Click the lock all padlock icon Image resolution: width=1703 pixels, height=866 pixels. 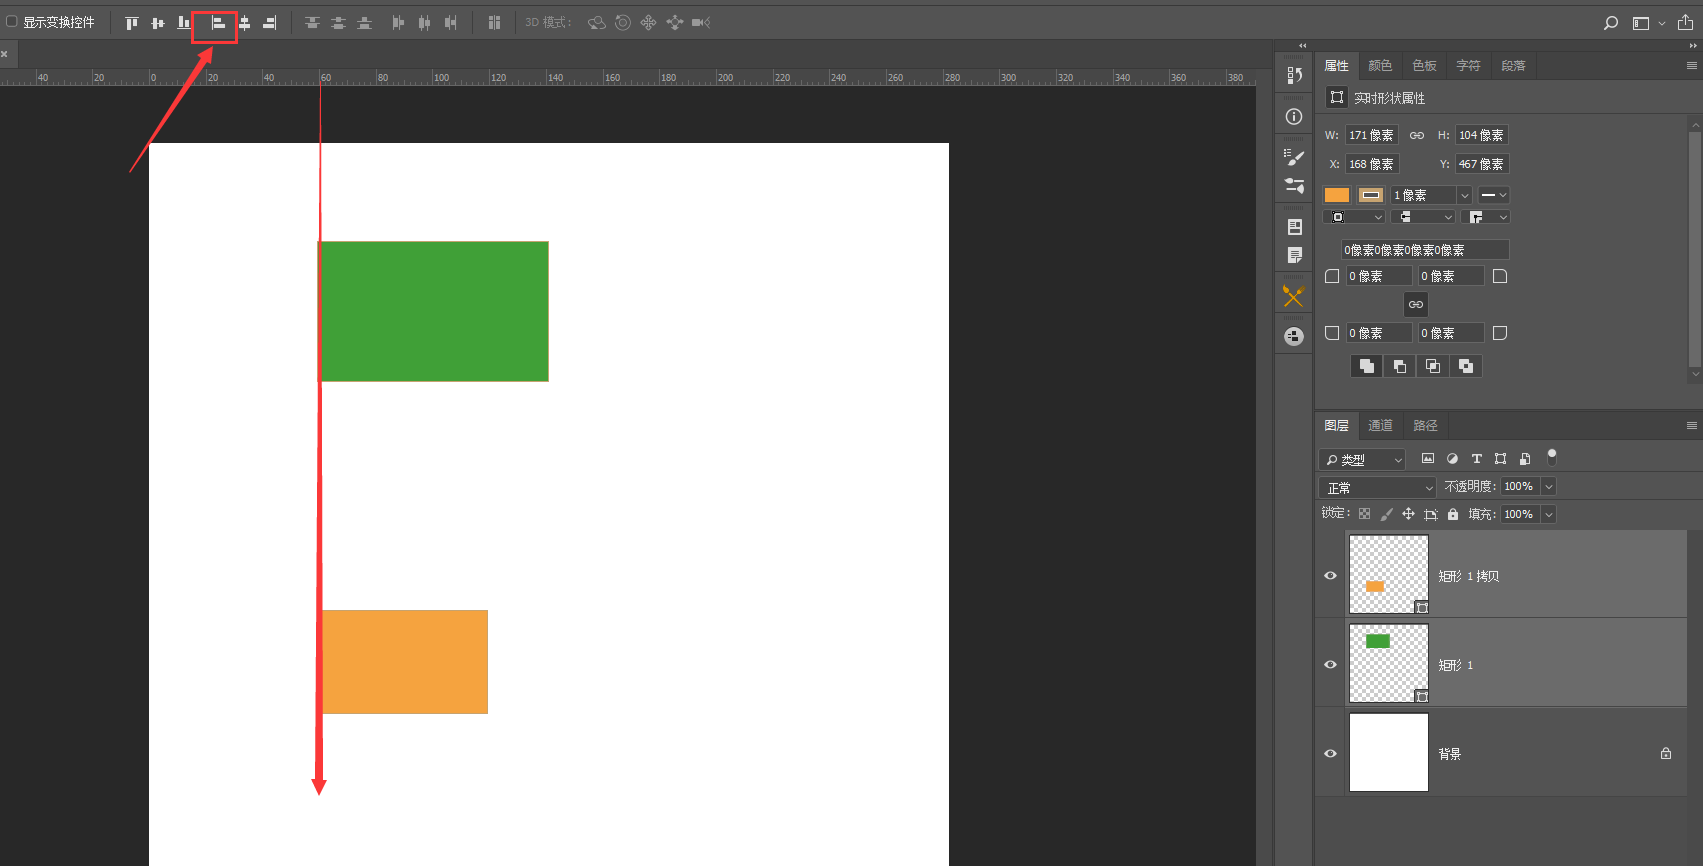pyautogui.click(x=1453, y=514)
